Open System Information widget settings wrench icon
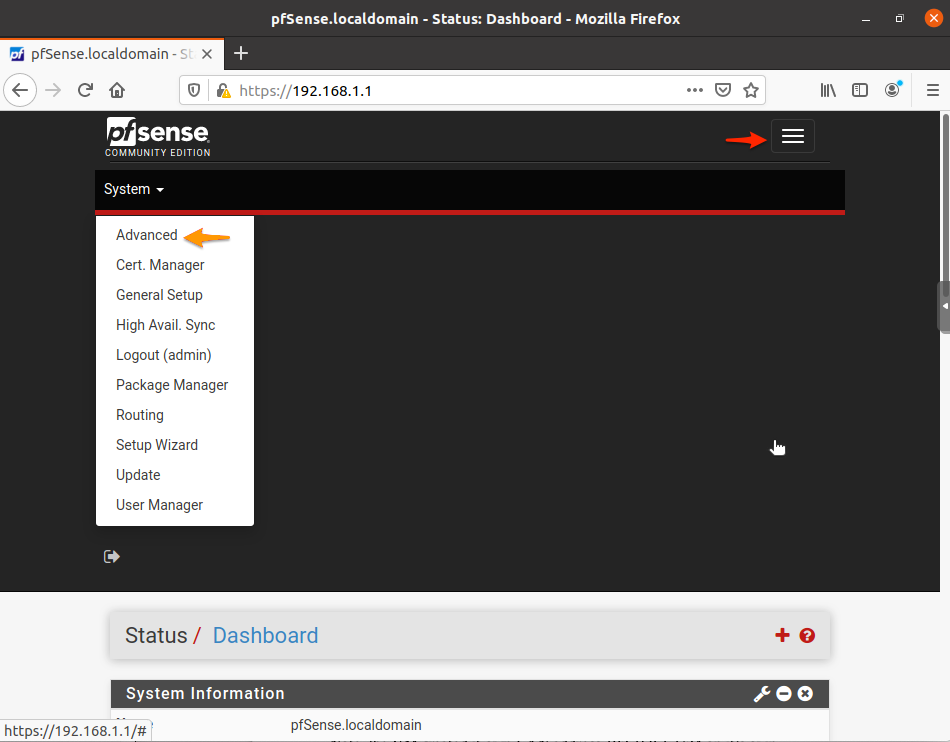950x742 pixels. pyautogui.click(x=762, y=693)
